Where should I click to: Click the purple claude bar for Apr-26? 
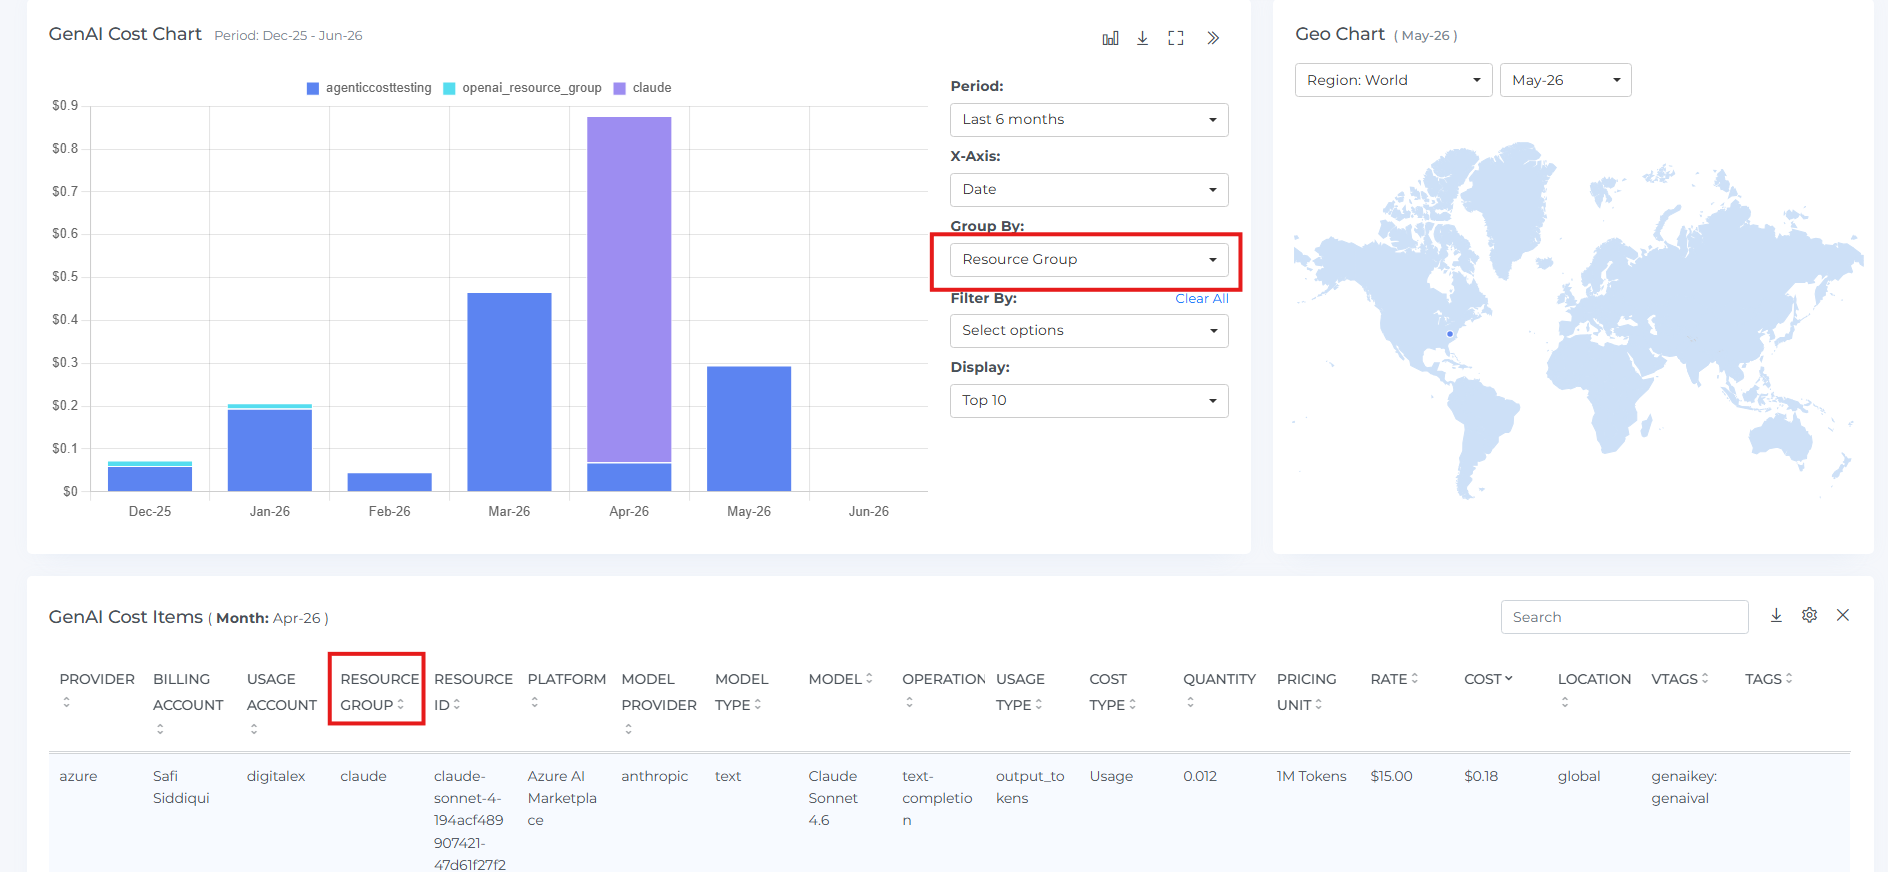[629, 289]
